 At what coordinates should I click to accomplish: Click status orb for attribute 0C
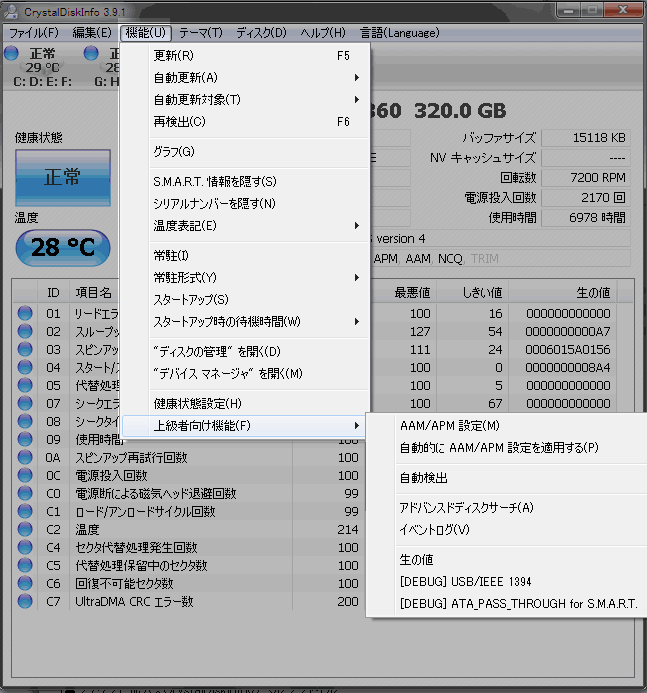pos(25,476)
